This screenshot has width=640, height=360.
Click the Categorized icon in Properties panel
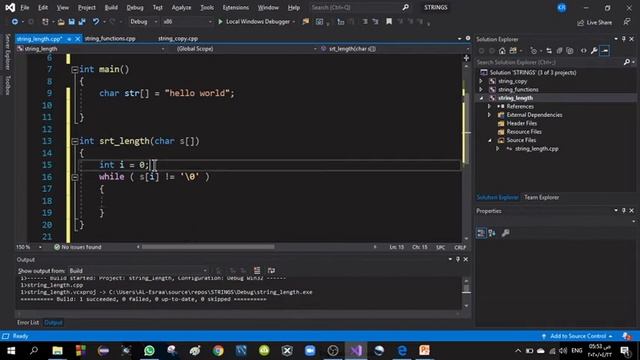481,233
